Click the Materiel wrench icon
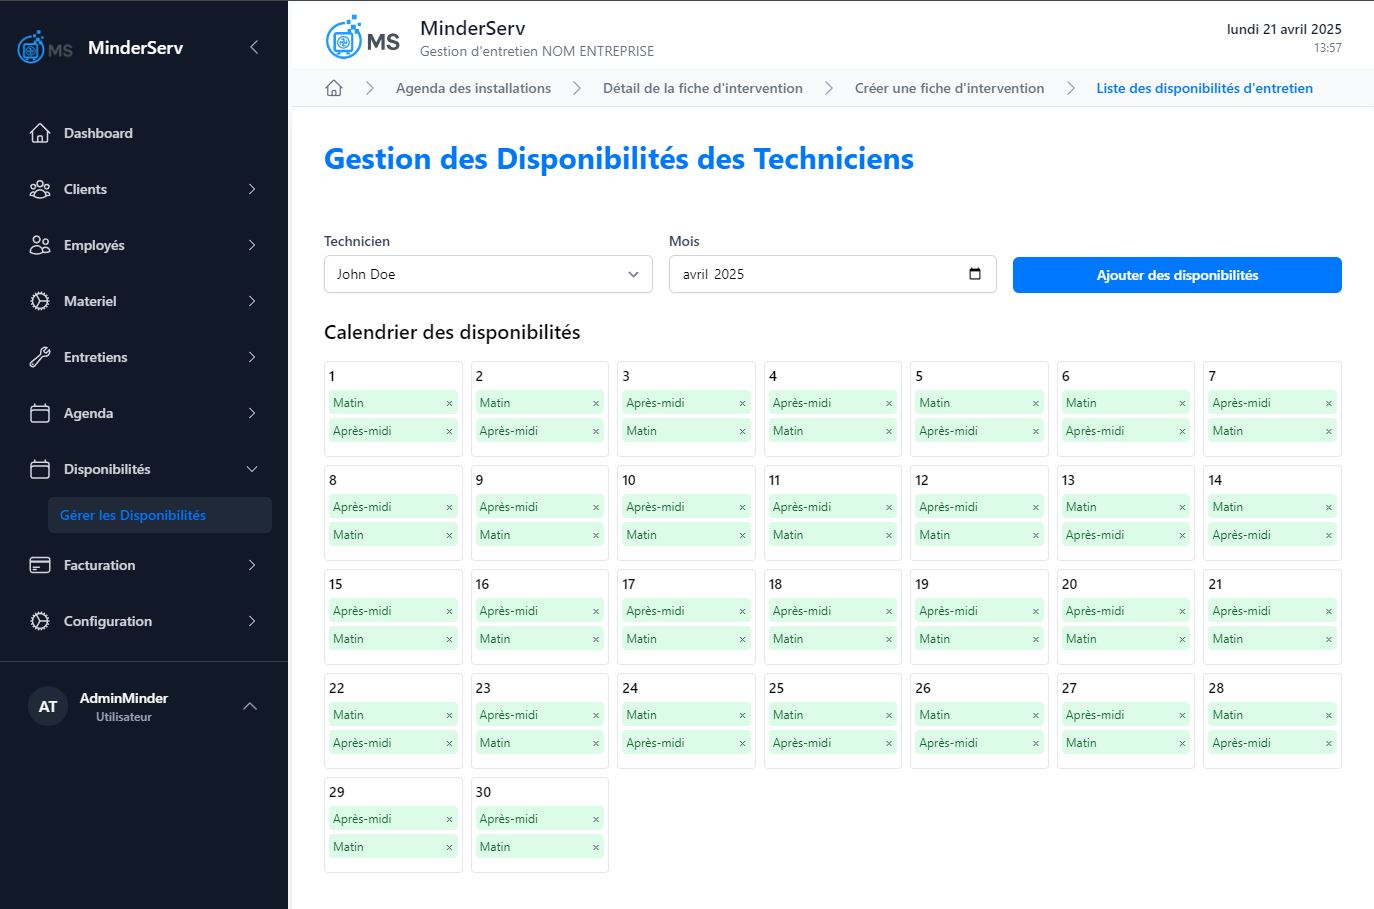The height and width of the screenshot is (909, 1374). (x=40, y=301)
